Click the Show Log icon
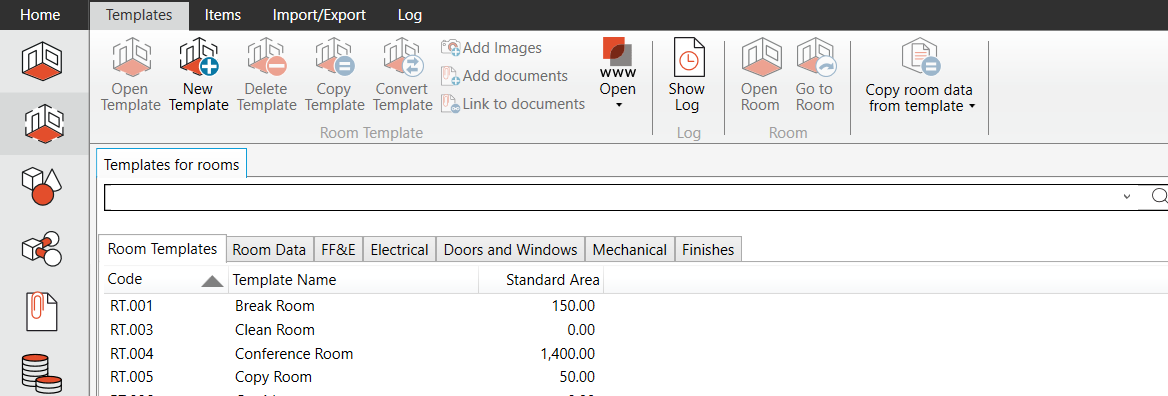 (x=686, y=58)
